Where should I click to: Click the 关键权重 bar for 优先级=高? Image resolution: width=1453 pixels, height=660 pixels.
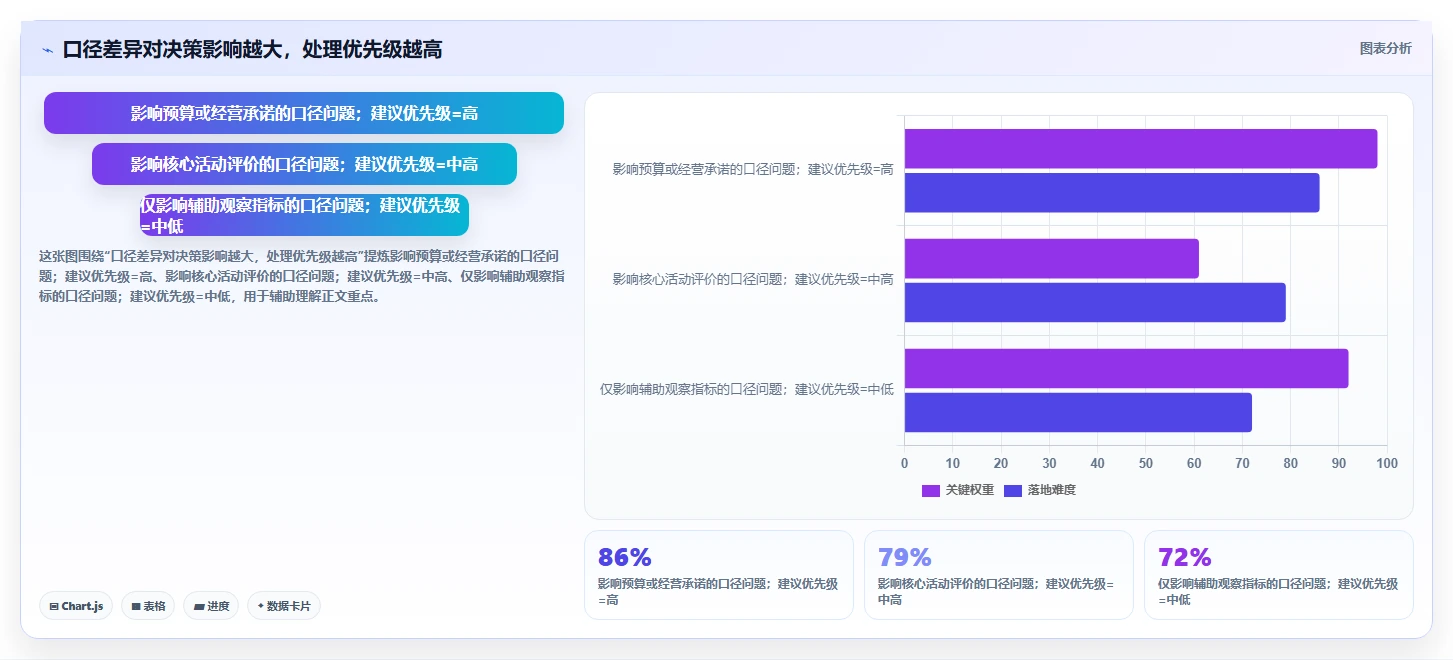click(1141, 148)
